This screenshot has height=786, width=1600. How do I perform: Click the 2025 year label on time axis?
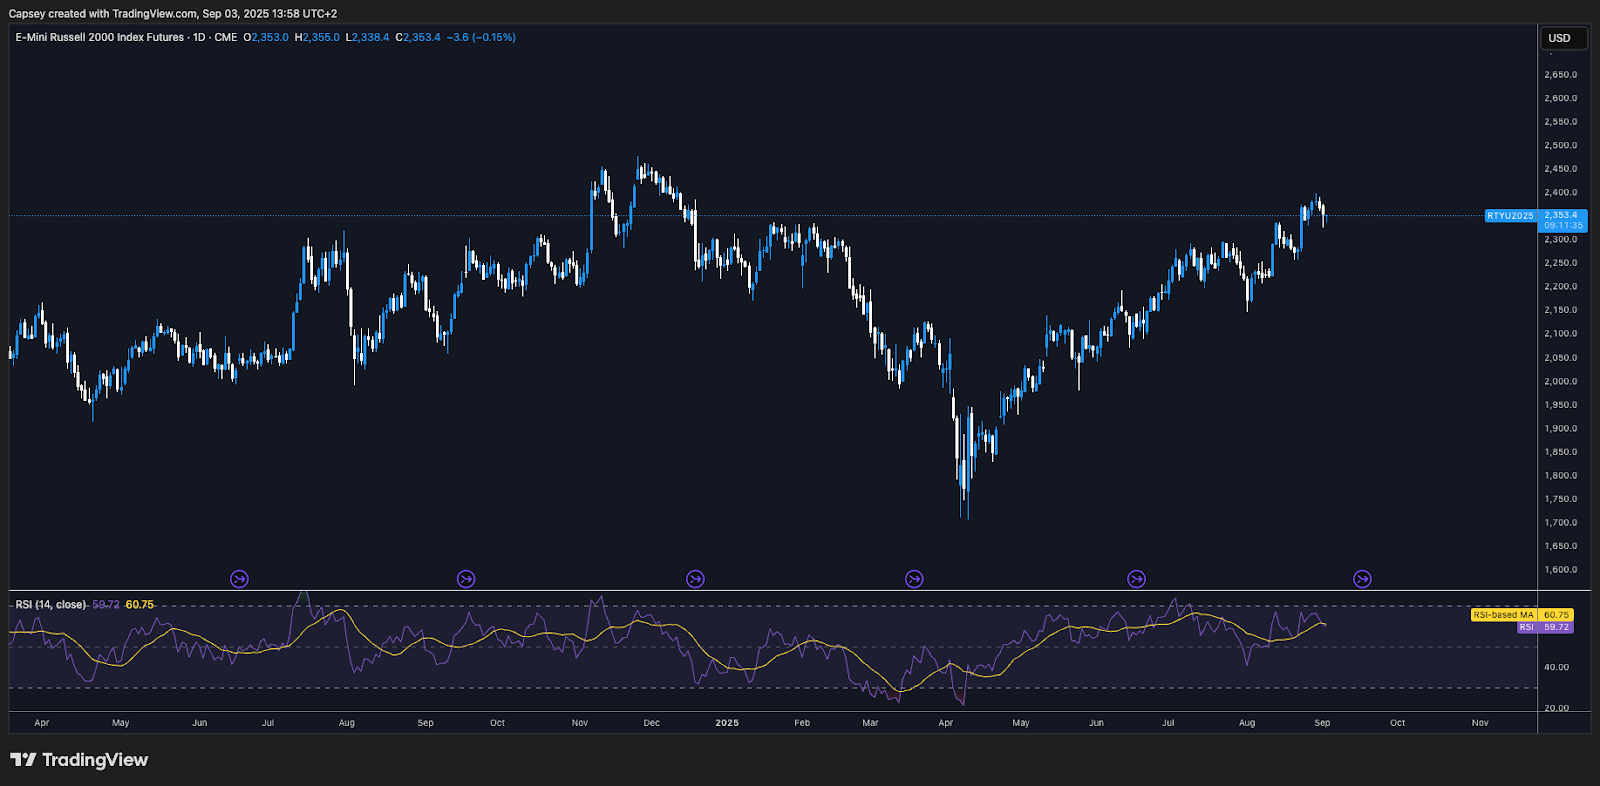(727, 723)
